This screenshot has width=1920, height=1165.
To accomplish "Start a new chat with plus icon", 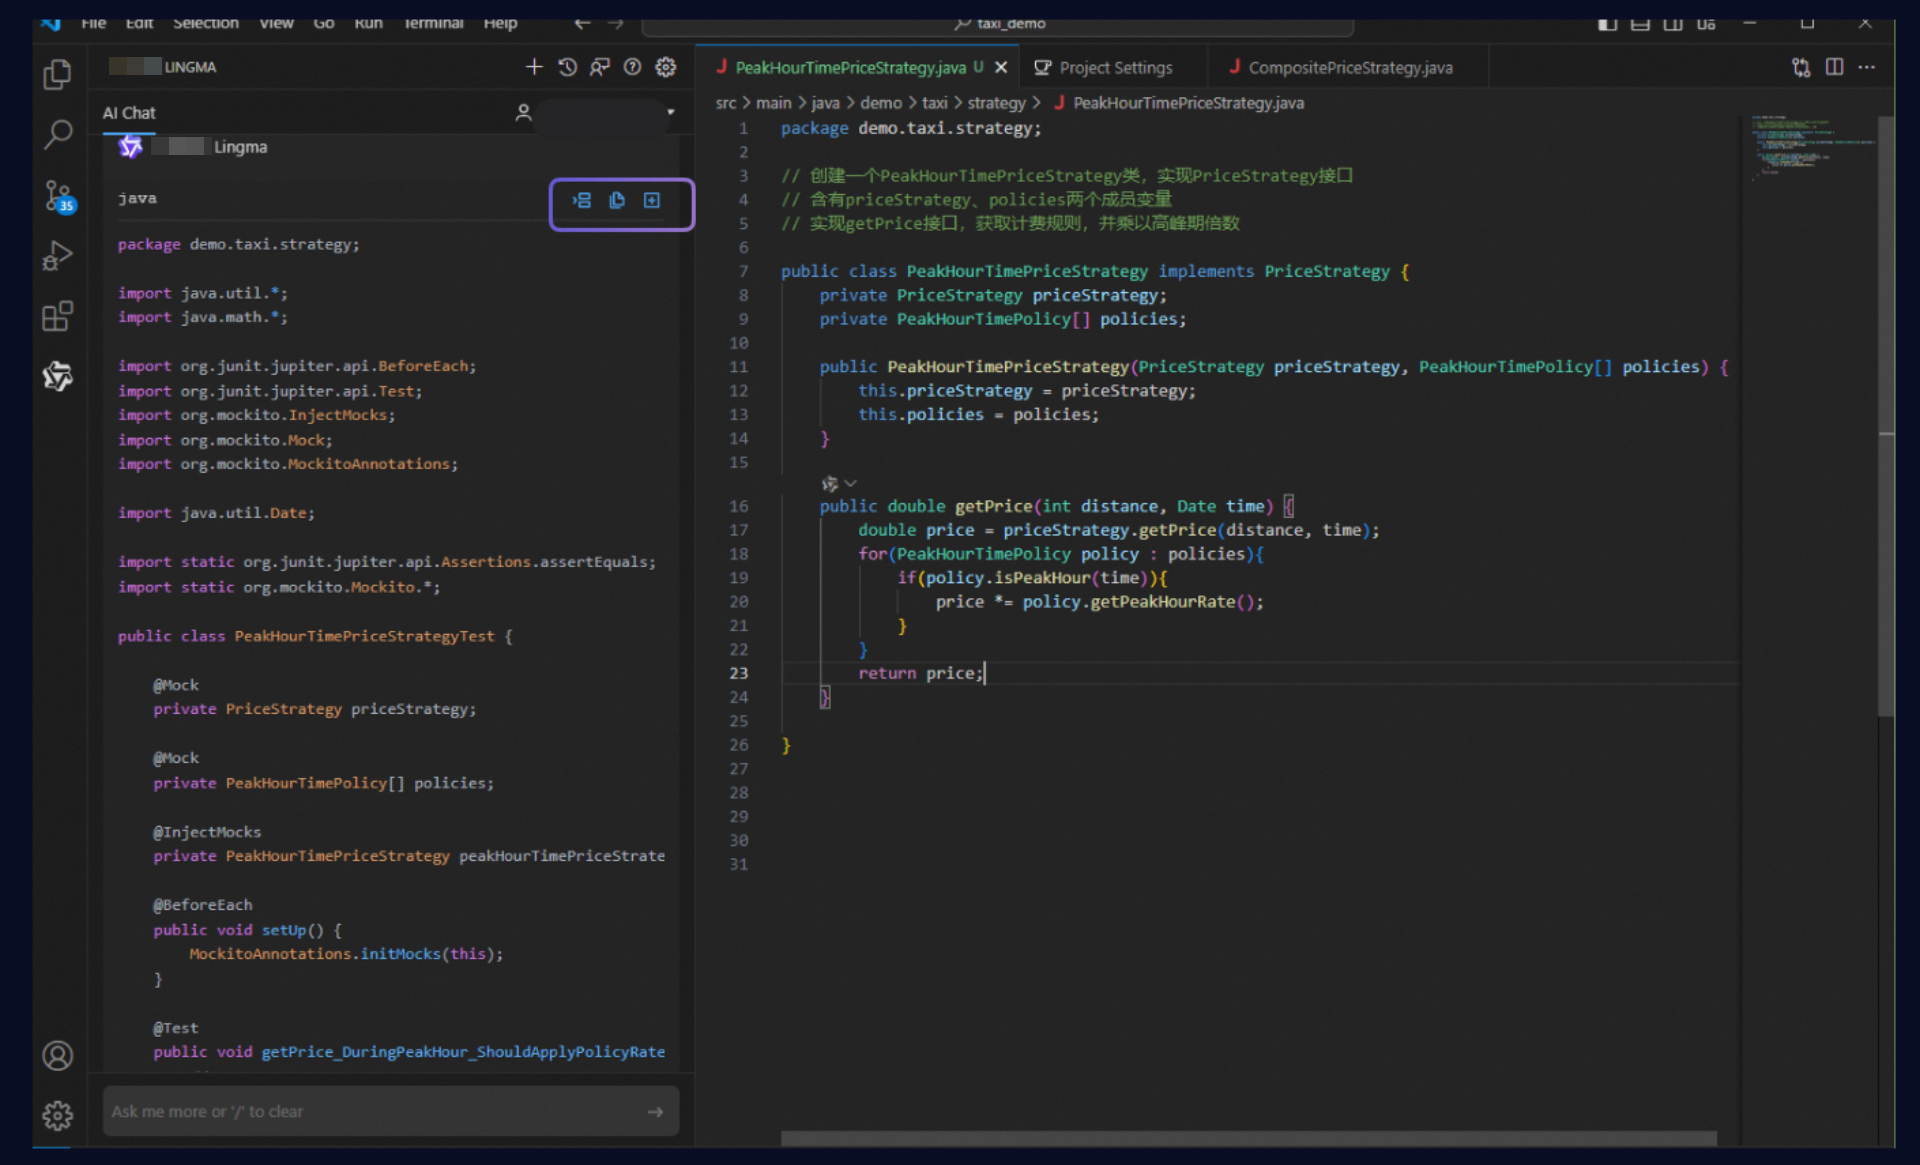I will point(534,67).
